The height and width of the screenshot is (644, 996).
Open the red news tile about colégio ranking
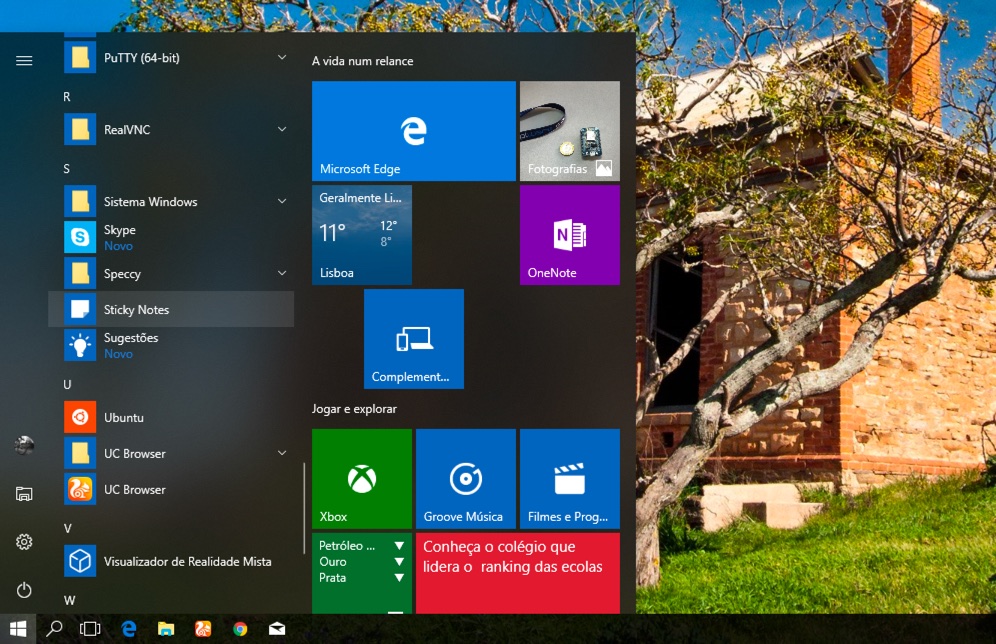pos(518,574)
